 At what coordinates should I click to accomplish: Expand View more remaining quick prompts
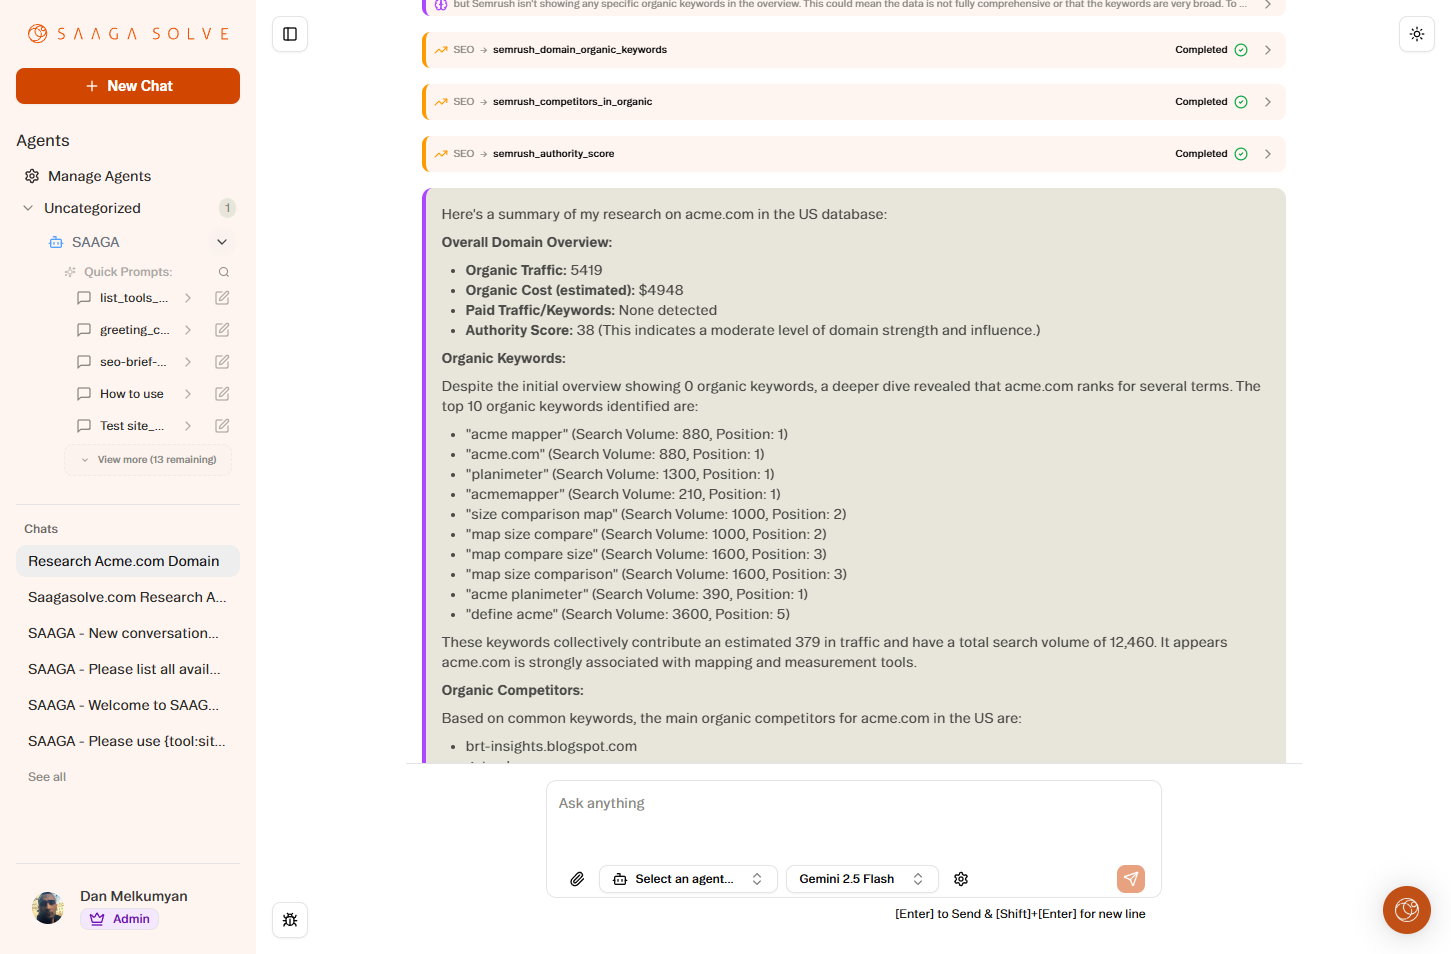[x=147, y=459]
